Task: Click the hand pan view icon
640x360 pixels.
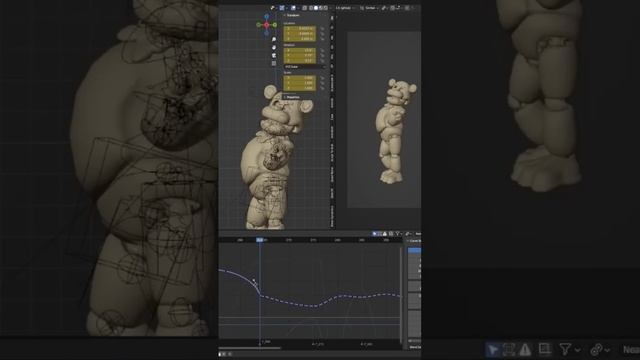Action: pyautogui.click(x=274, y=47)
